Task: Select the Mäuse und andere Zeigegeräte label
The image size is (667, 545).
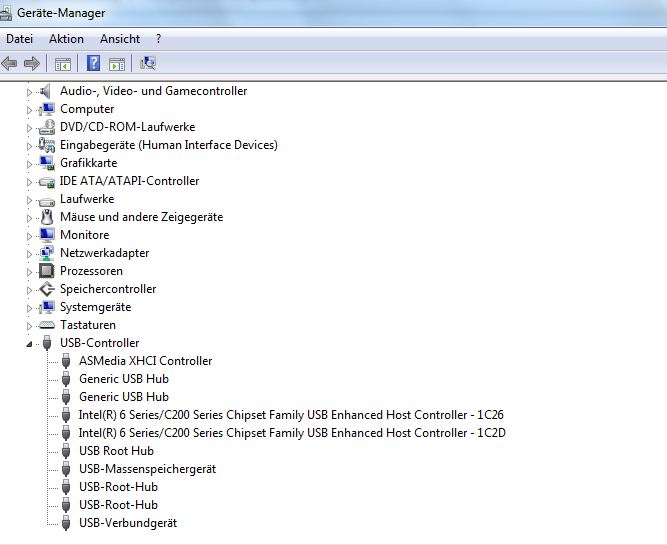Action: coord(142,217)
